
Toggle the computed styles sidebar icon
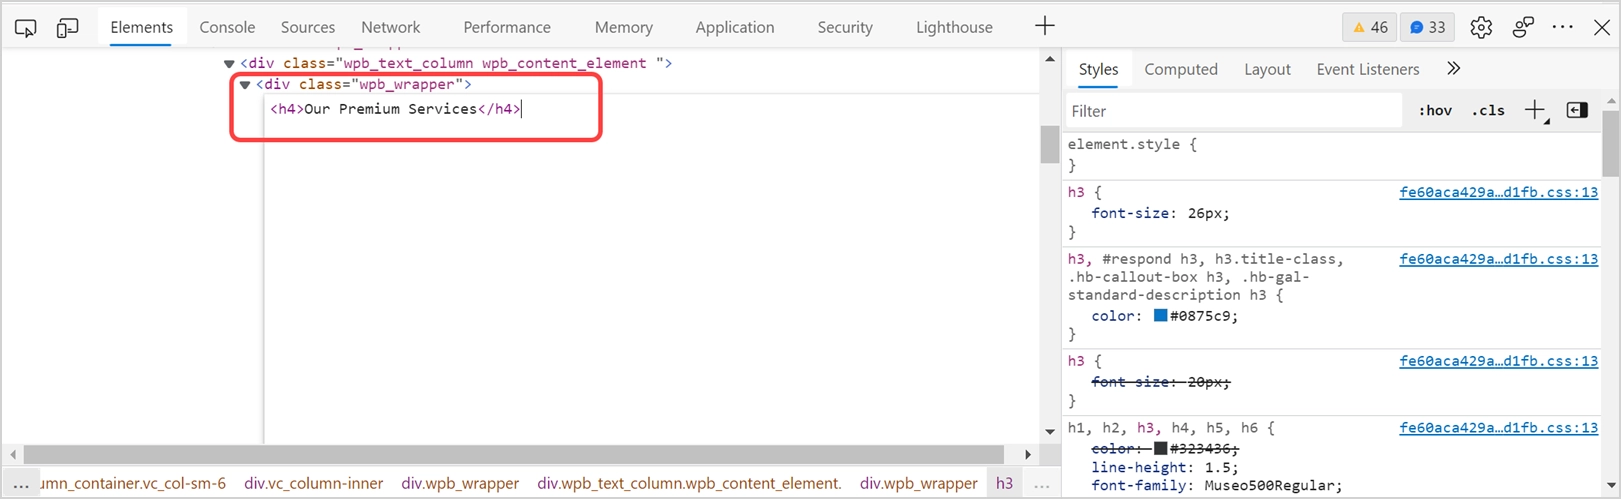(1577, 111)
